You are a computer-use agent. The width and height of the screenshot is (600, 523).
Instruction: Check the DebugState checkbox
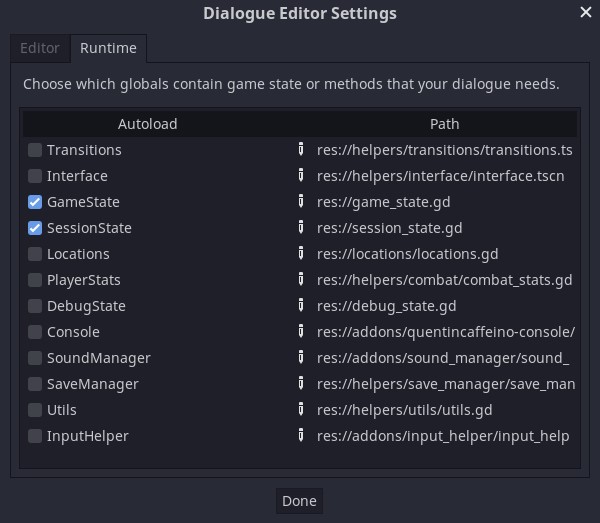35,306
